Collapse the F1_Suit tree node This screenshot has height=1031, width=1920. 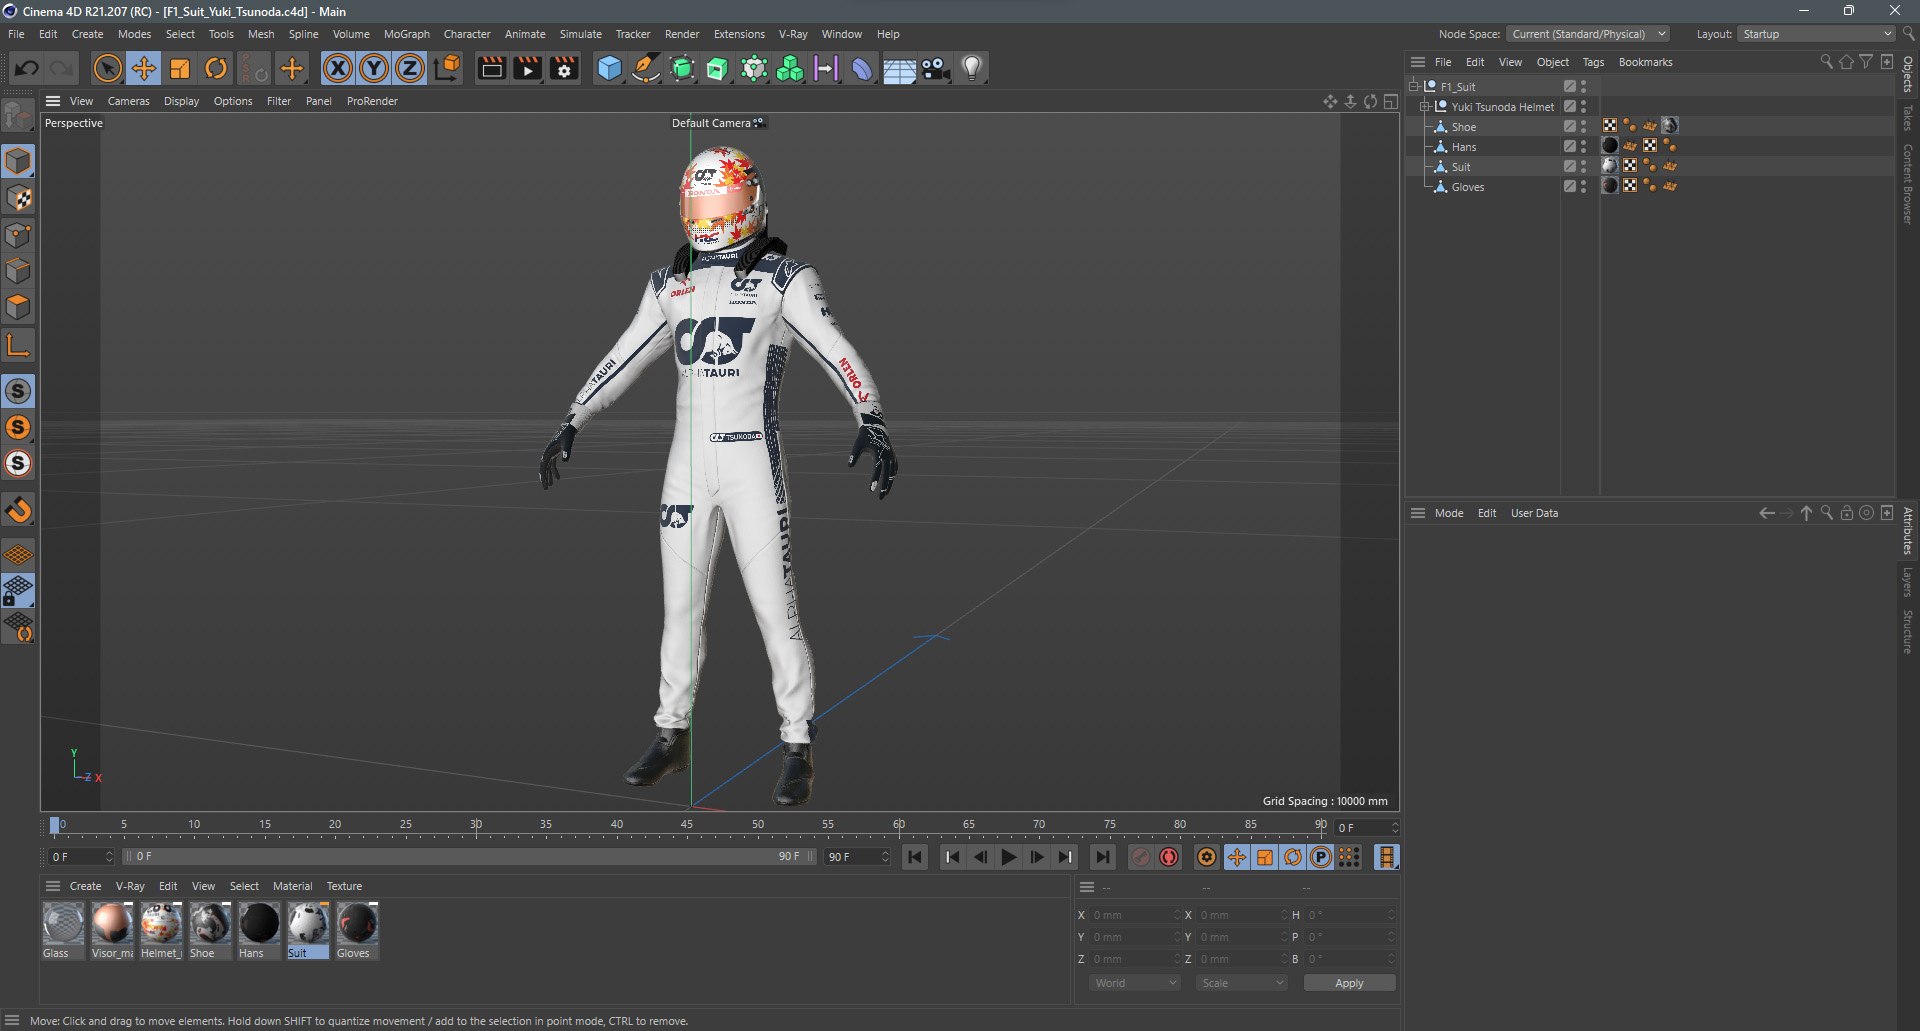[1414, 86]
